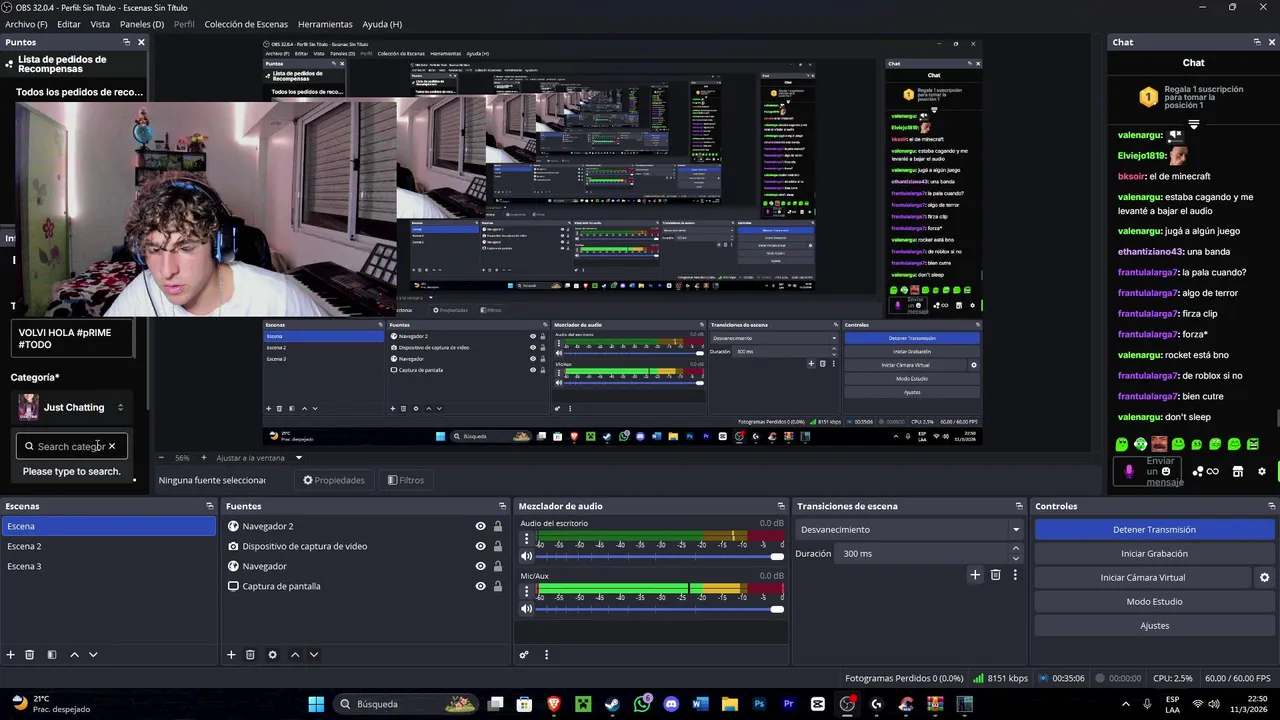Open the Archivo menu

(x=26, y=24)
